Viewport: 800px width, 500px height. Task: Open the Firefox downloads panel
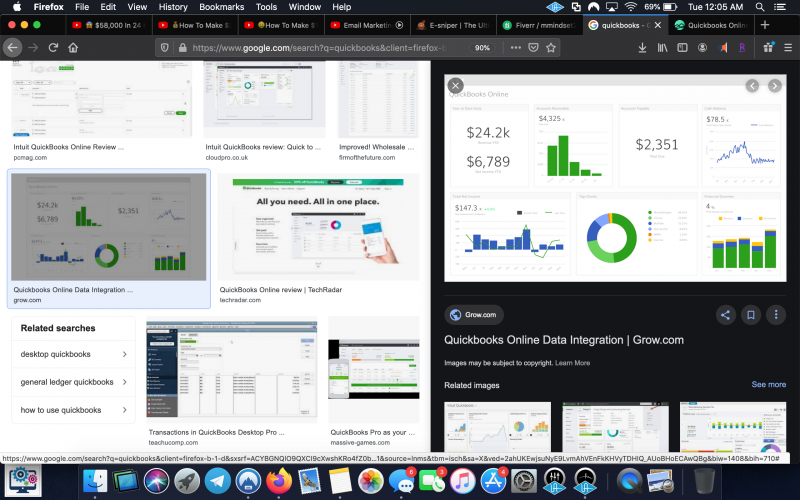click(642, 47)
